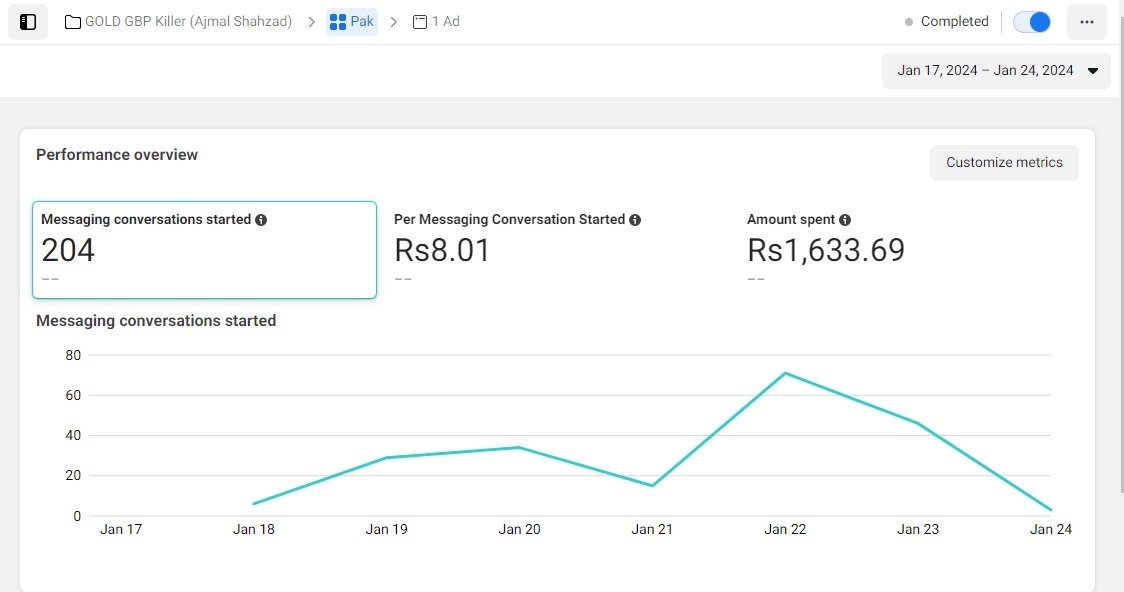1124x592 pixels.
Task: Go to the 1 Ad breadcrumb
Action: (x=445, y=22)
